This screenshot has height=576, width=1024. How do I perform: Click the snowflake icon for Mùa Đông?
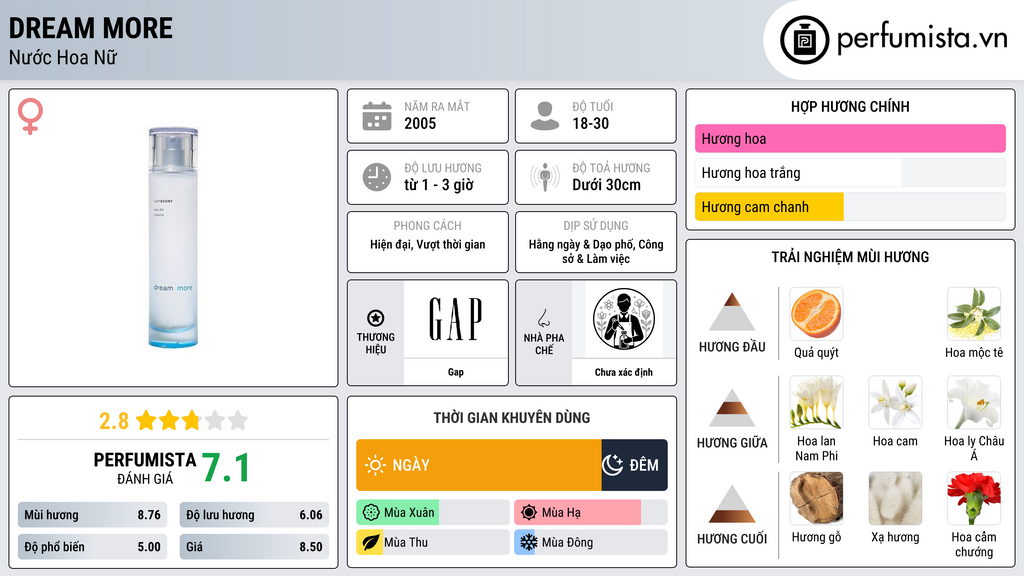[x=529, y=542]
